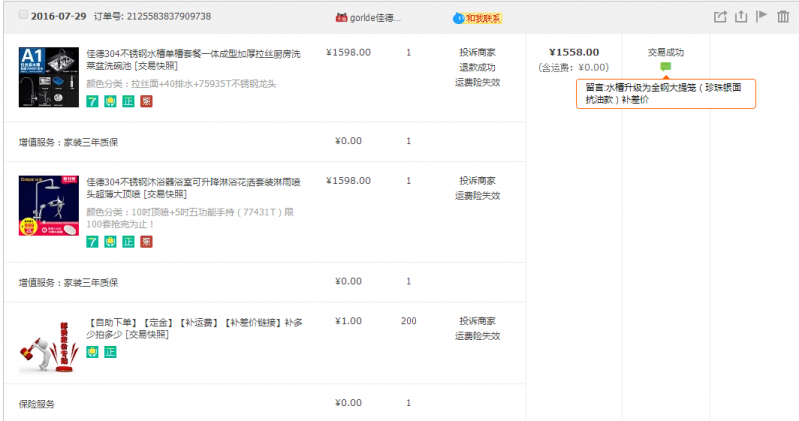Tick the order checkbox next to 2016-07-29
This screenshot has height=421, width=799.
[x=23, y=16]
